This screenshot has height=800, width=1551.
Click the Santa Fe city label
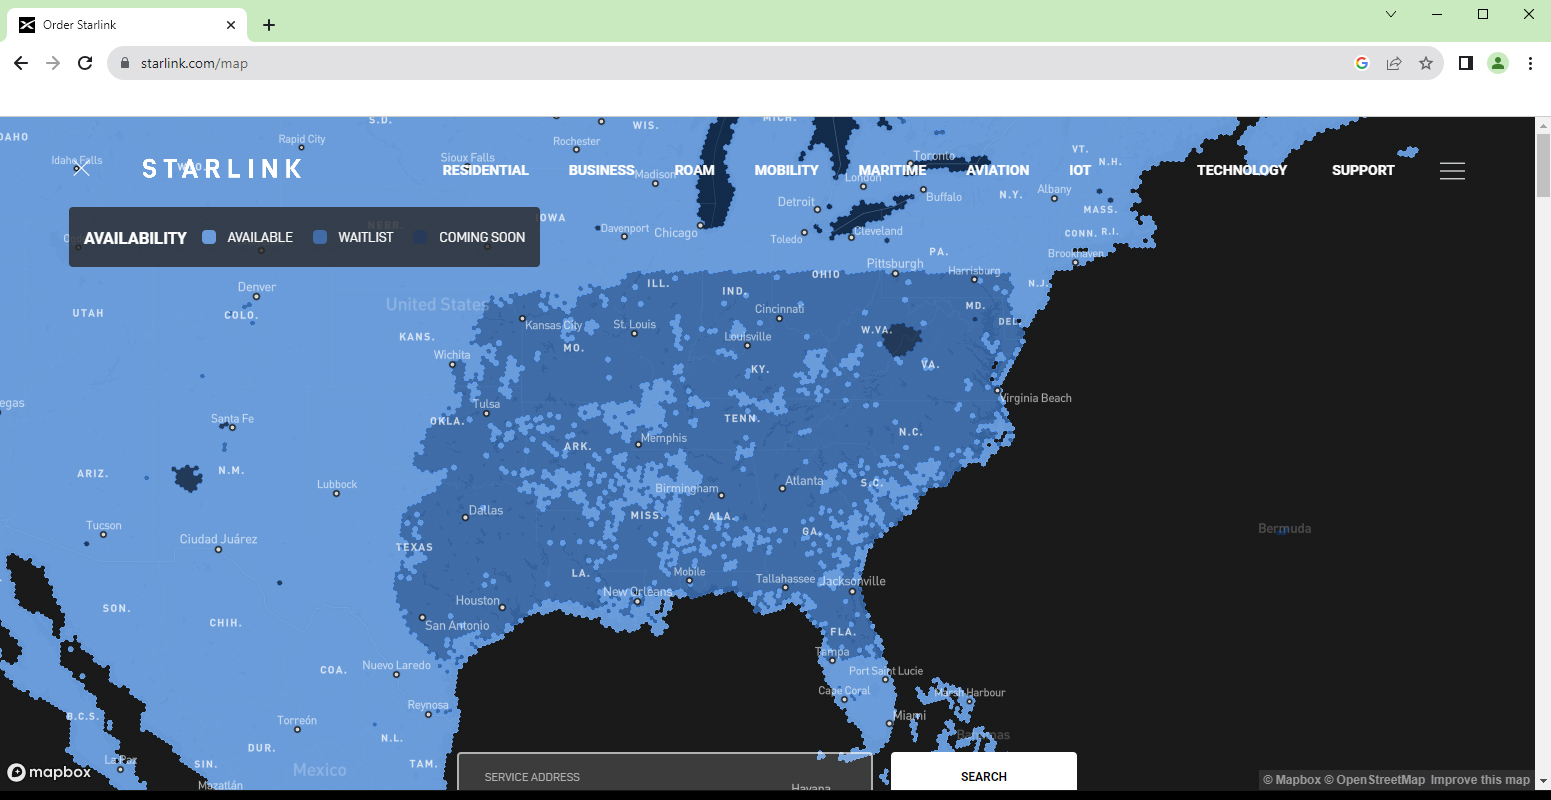[x=232, y=419]
